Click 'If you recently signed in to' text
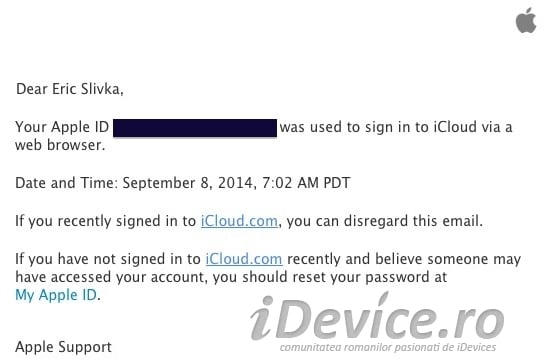Image resolution: width=547 pixels, height=362 pixels. tap(106, 221)
